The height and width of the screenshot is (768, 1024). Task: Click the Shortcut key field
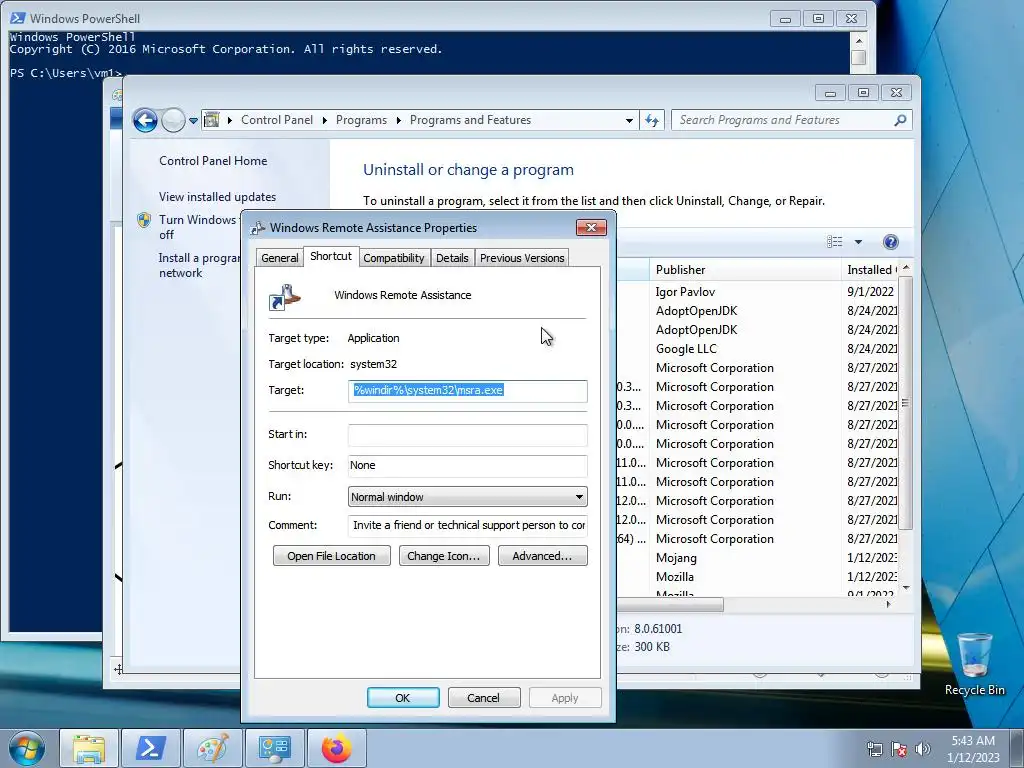(x=468, y=466)
